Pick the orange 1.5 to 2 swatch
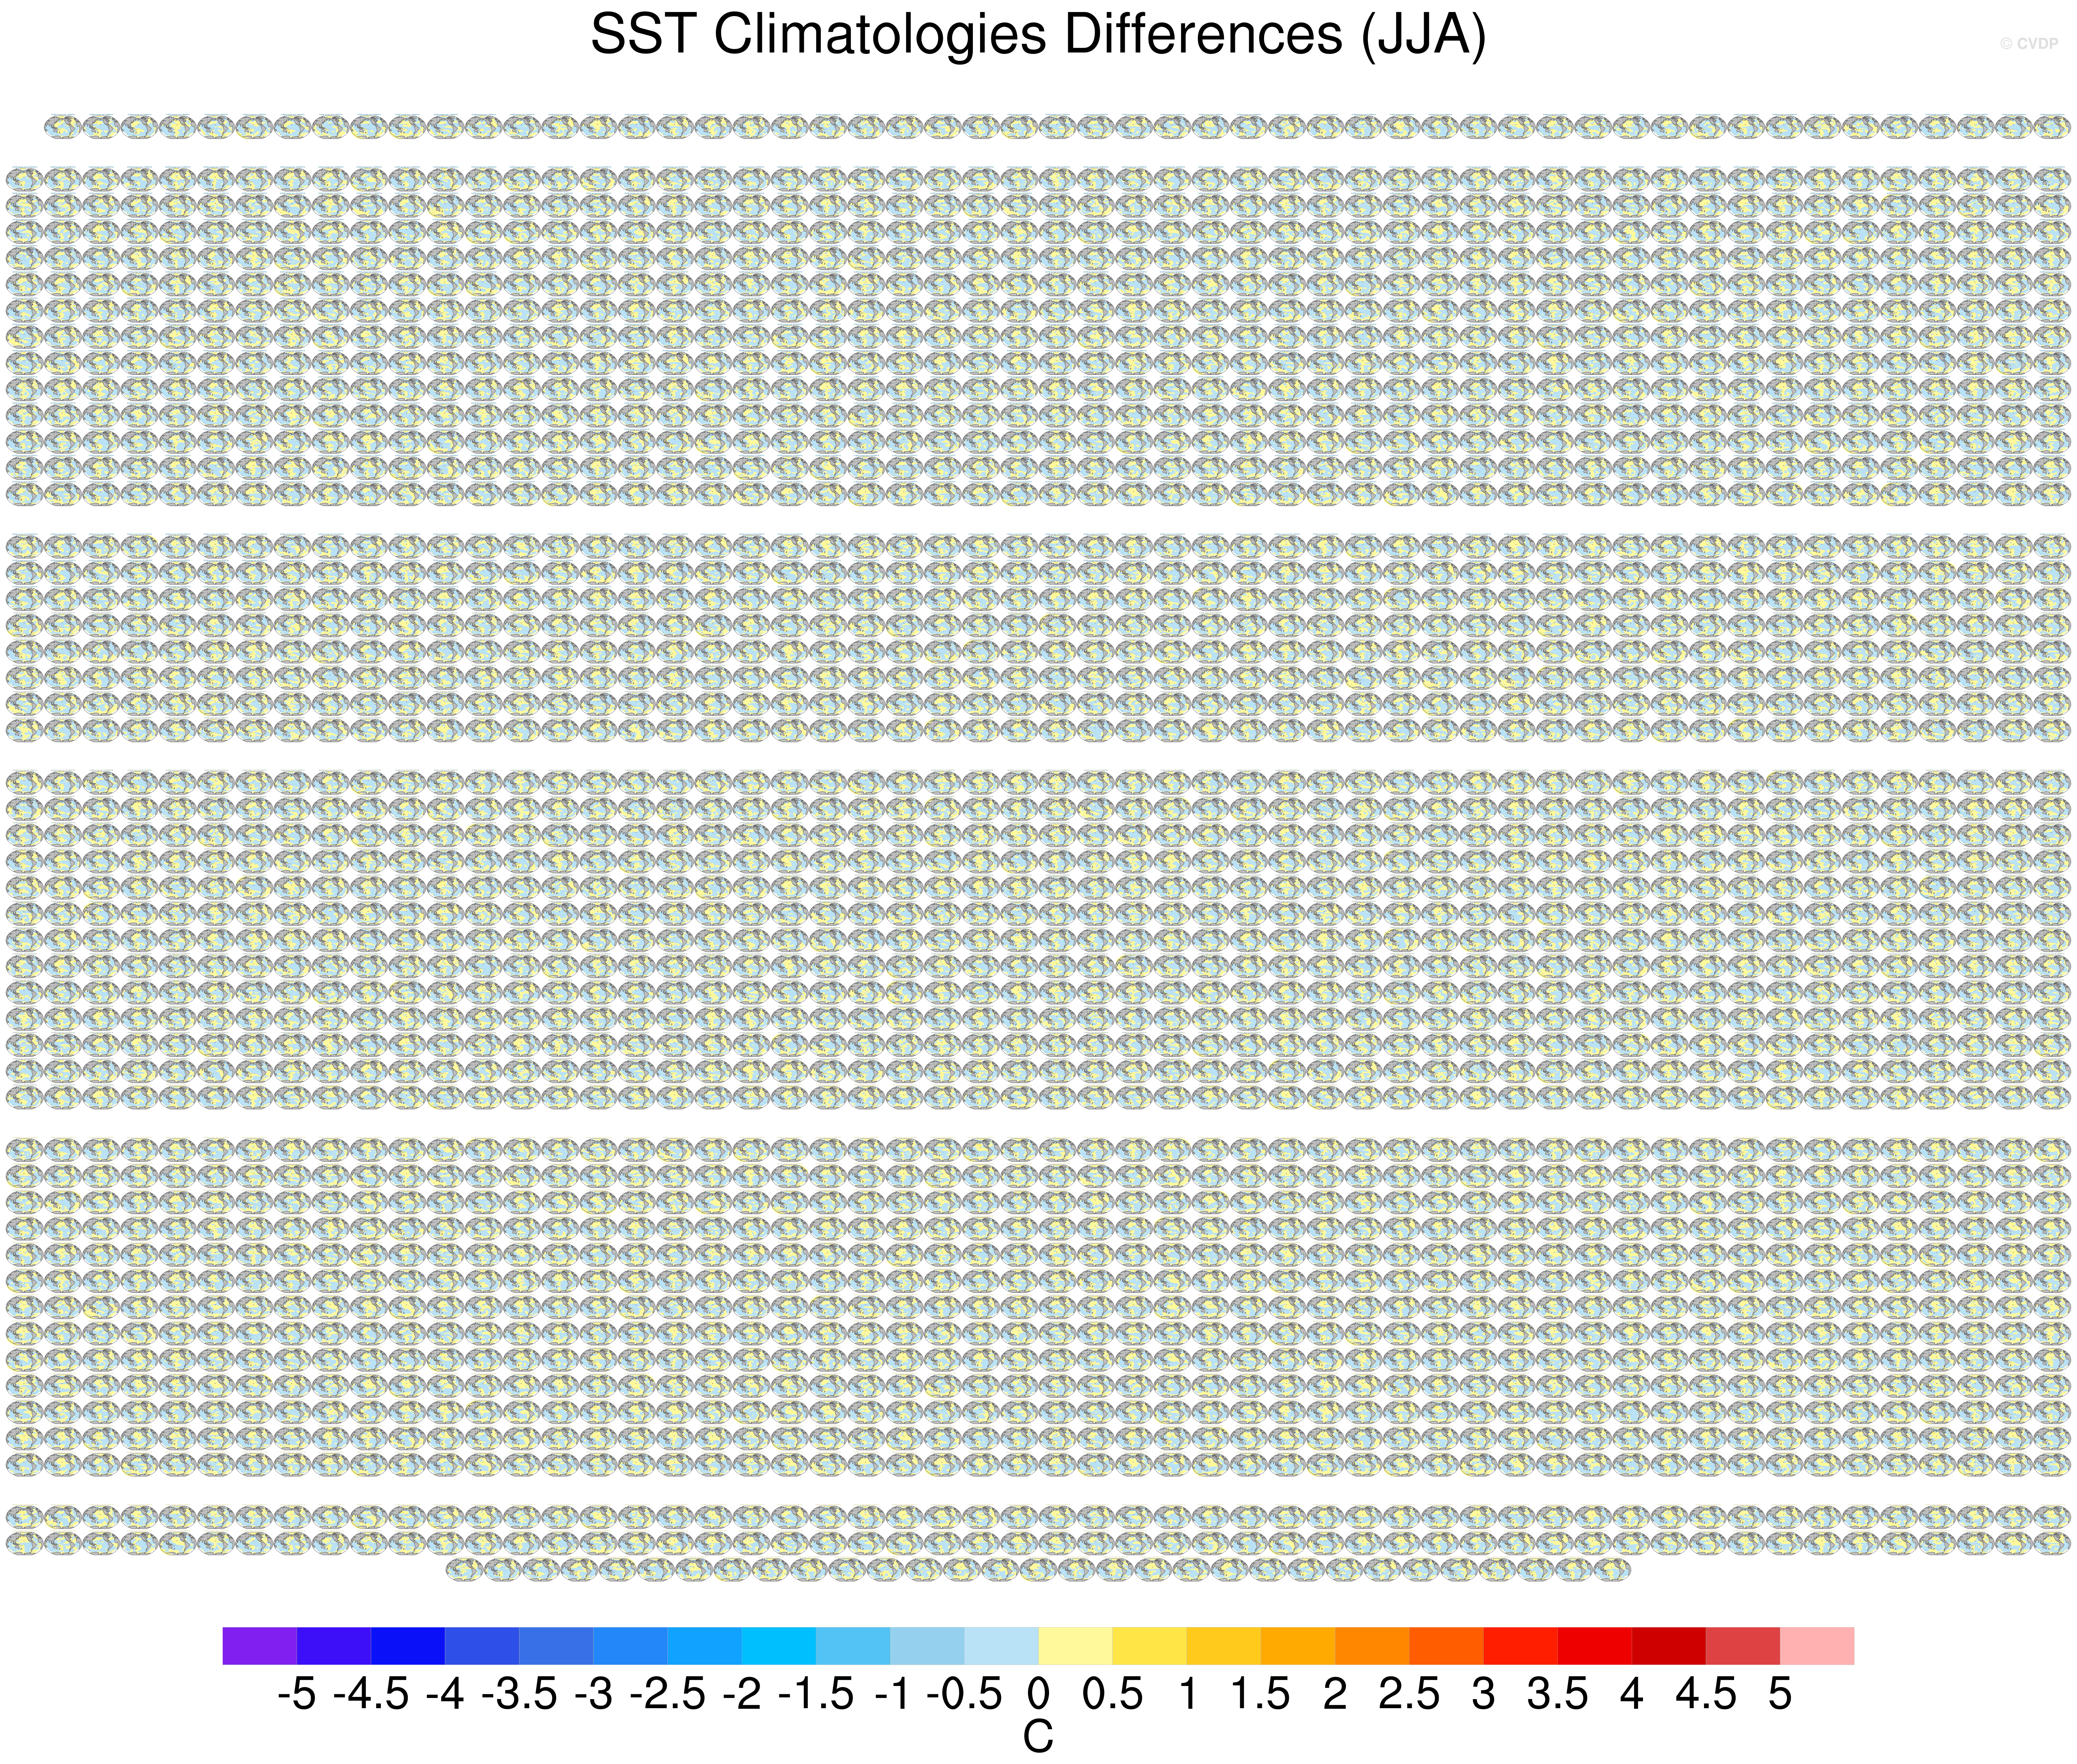 coord(1297,1645)
